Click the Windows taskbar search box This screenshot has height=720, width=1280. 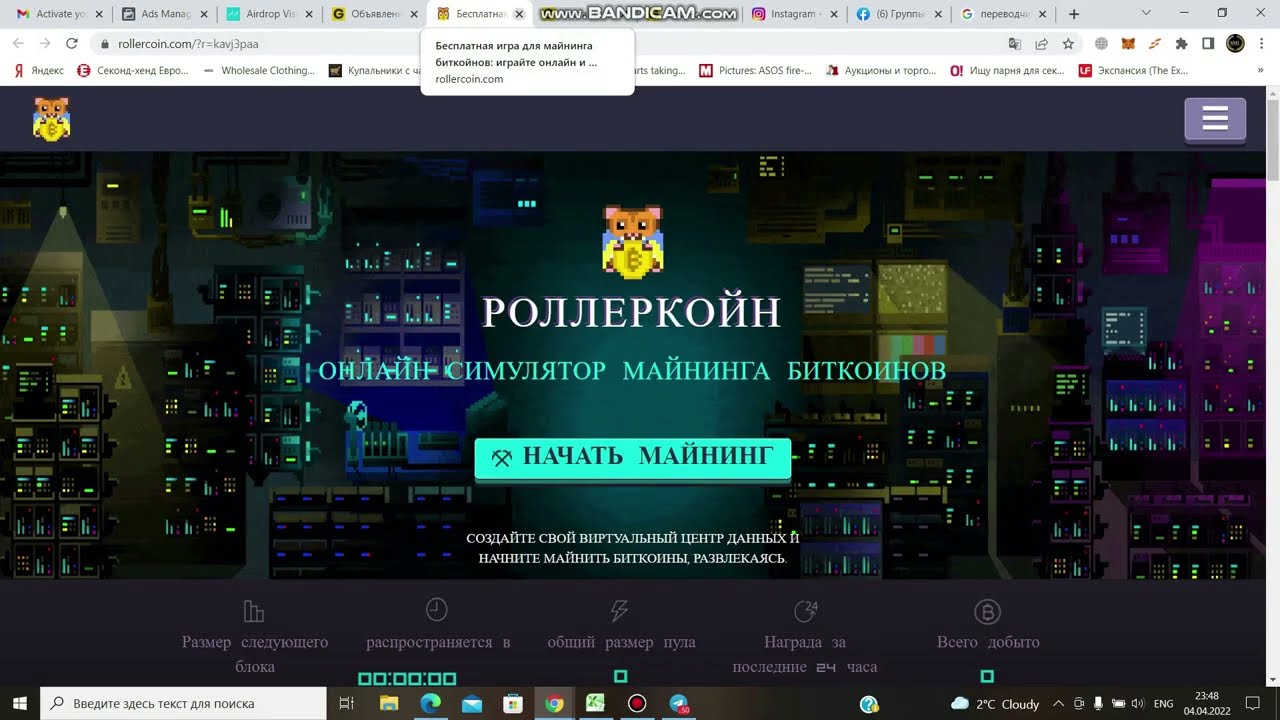click(x=183, y=703)
